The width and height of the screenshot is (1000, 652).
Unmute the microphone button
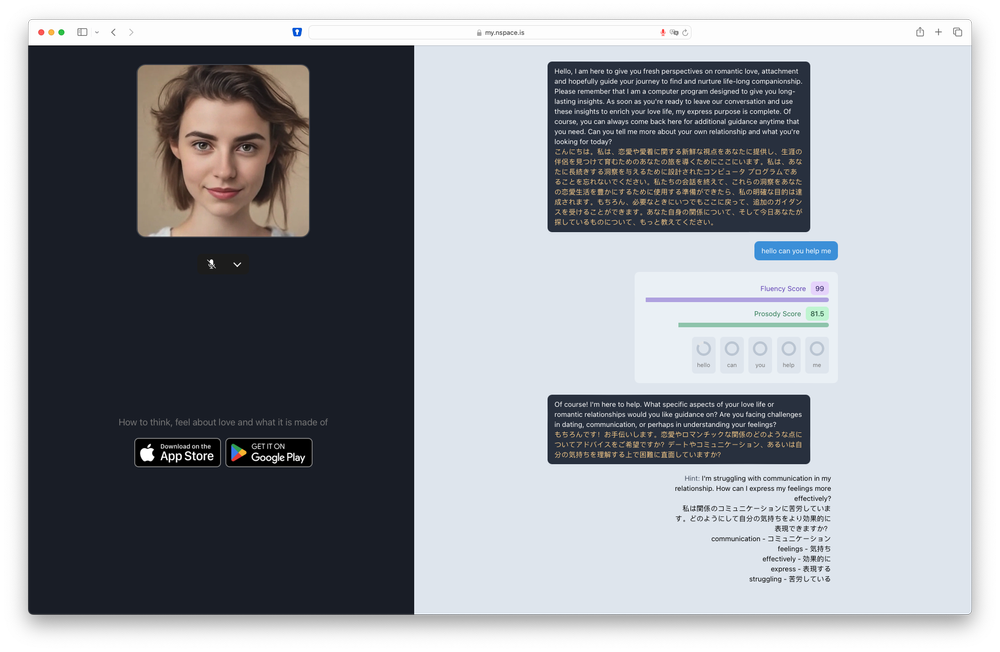point(211,264)
